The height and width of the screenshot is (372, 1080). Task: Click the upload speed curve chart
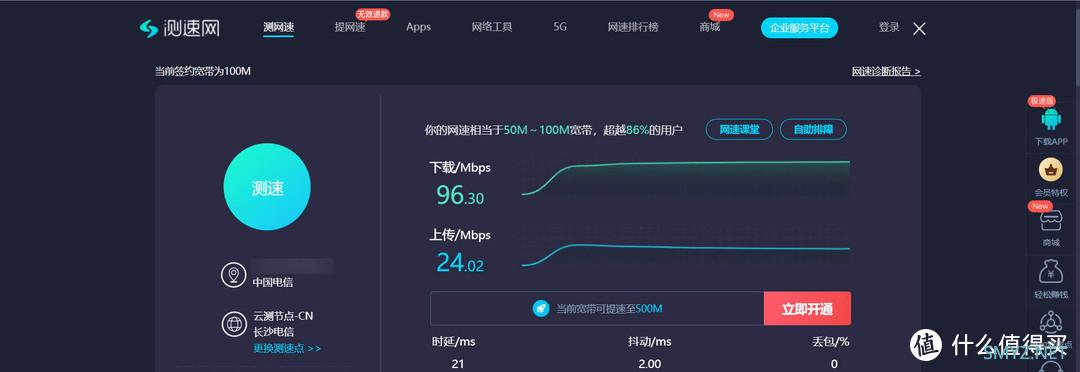[685, 254]
